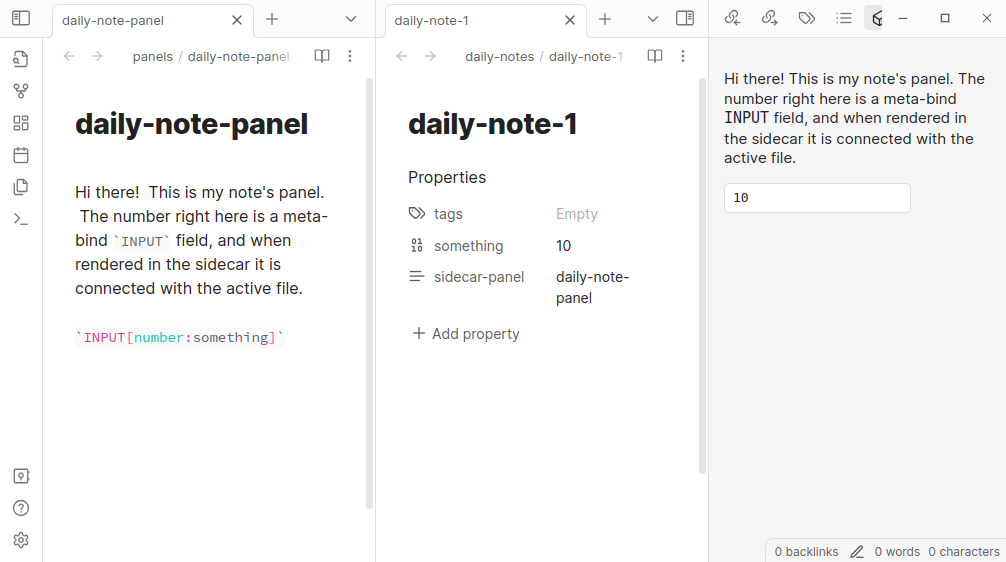Open today's daily note calendar icon
Screen dimensions: 1006x562
tap(21, 155)
